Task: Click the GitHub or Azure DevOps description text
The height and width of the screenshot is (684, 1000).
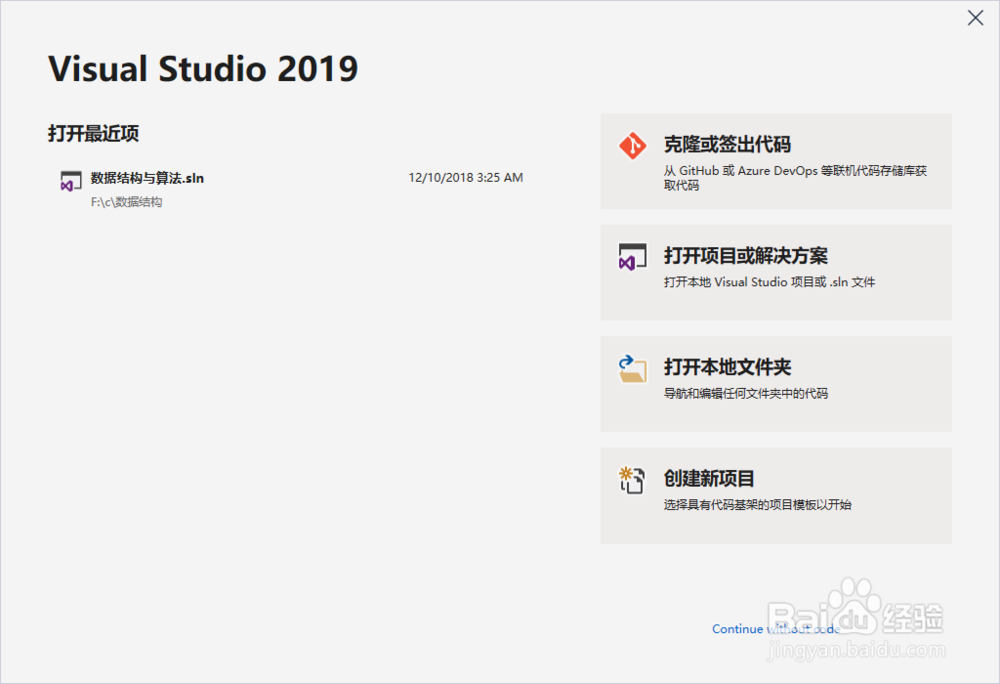Action: coord(795,178)
